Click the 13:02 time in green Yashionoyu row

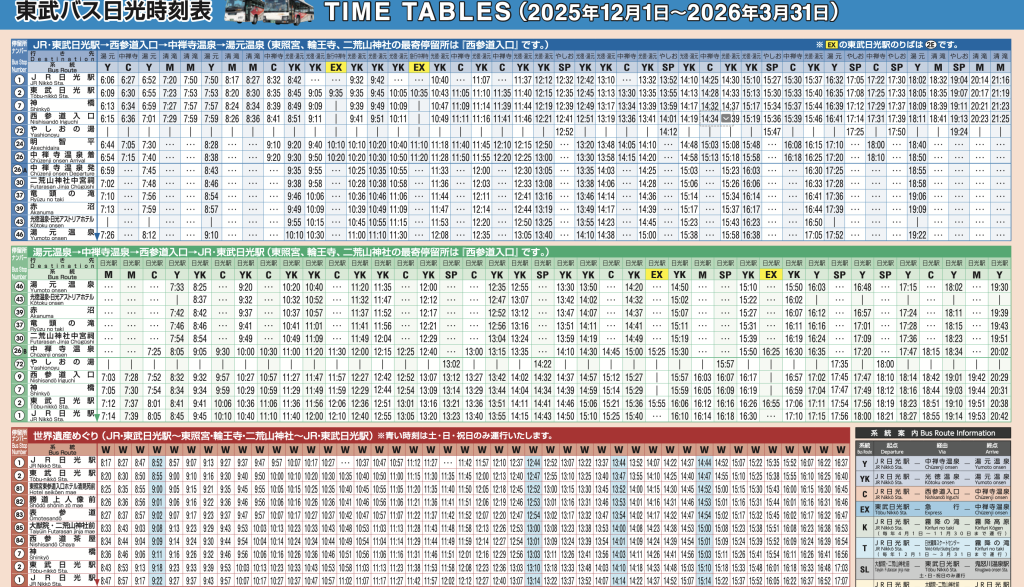pos(451,364)
